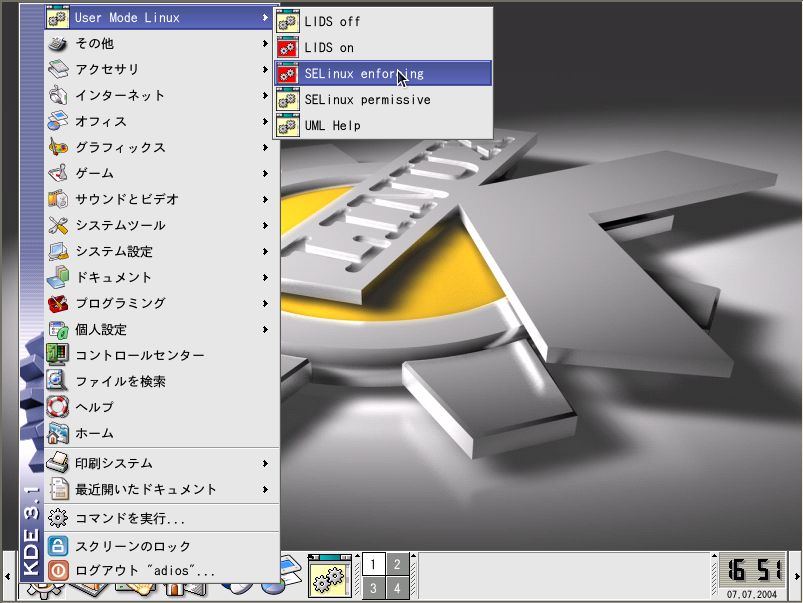Viewport: 803px width, 603px height.
Task: Choose SELinux permissive from the submenu
Action: [x=383, y=99]
